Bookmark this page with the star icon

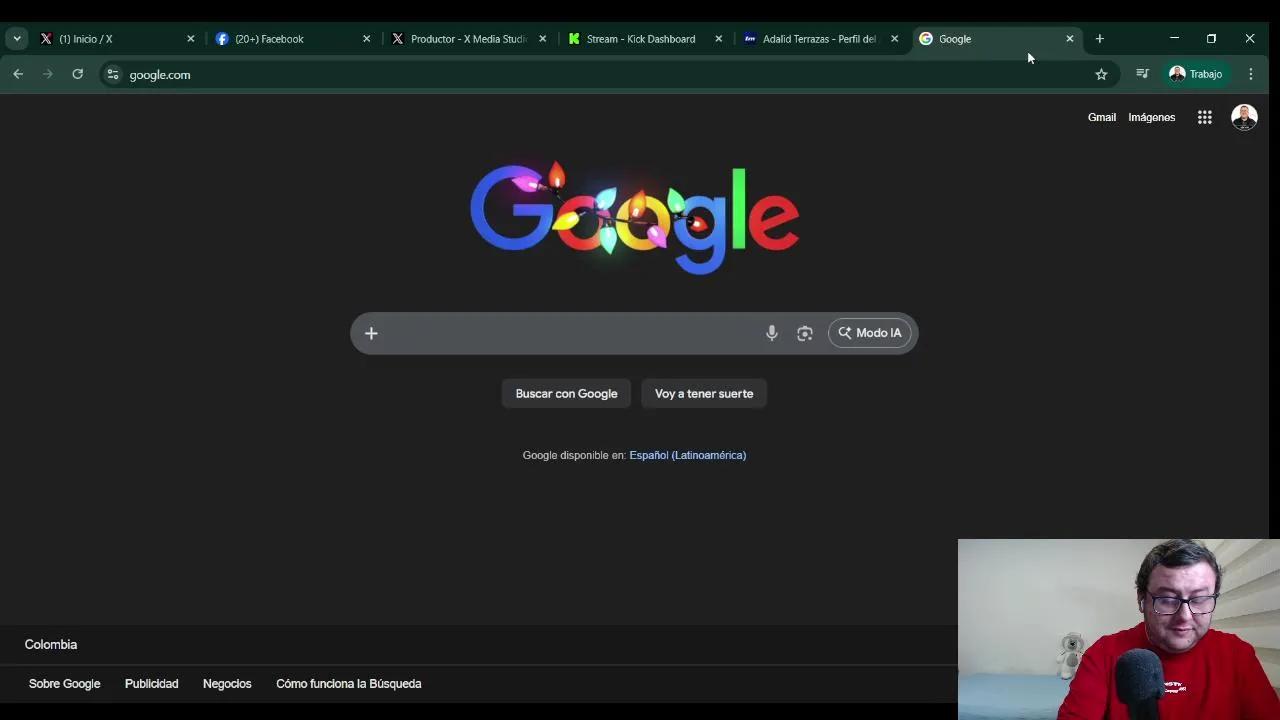[1101, 74]
